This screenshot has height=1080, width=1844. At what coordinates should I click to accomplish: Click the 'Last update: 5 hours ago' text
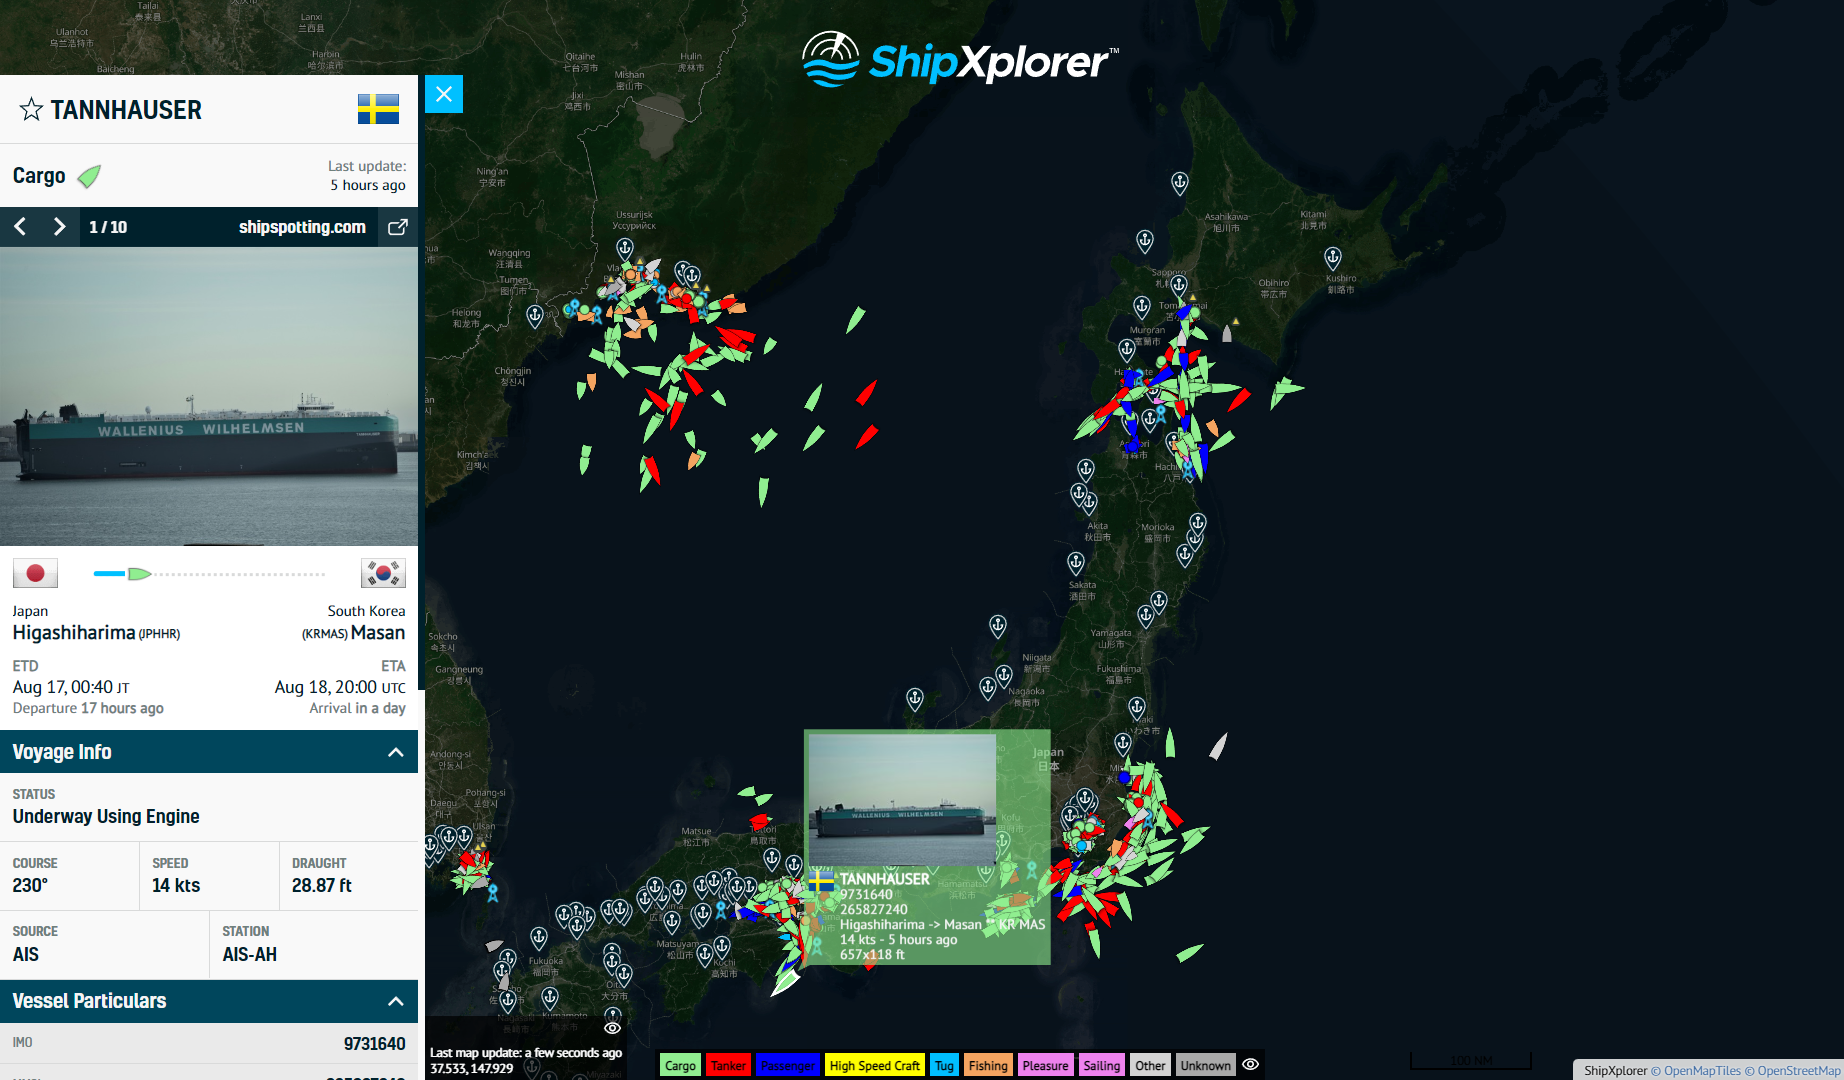pyautogui.click(x=367, y=175)
